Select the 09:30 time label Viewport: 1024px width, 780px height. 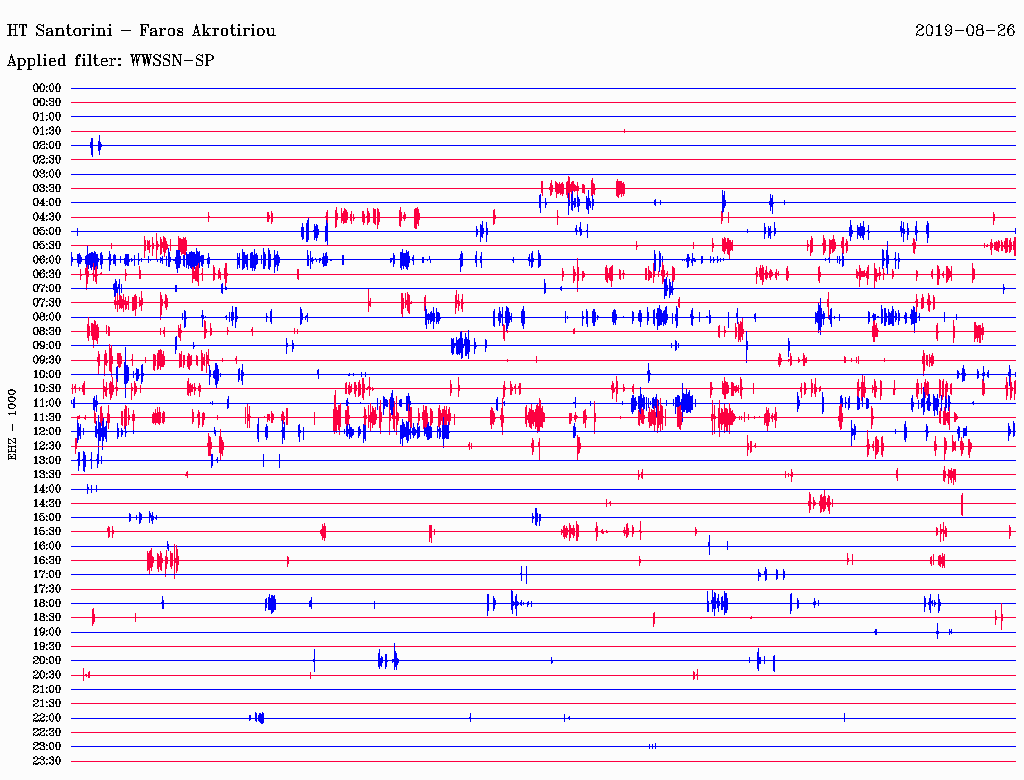[46, 360]
